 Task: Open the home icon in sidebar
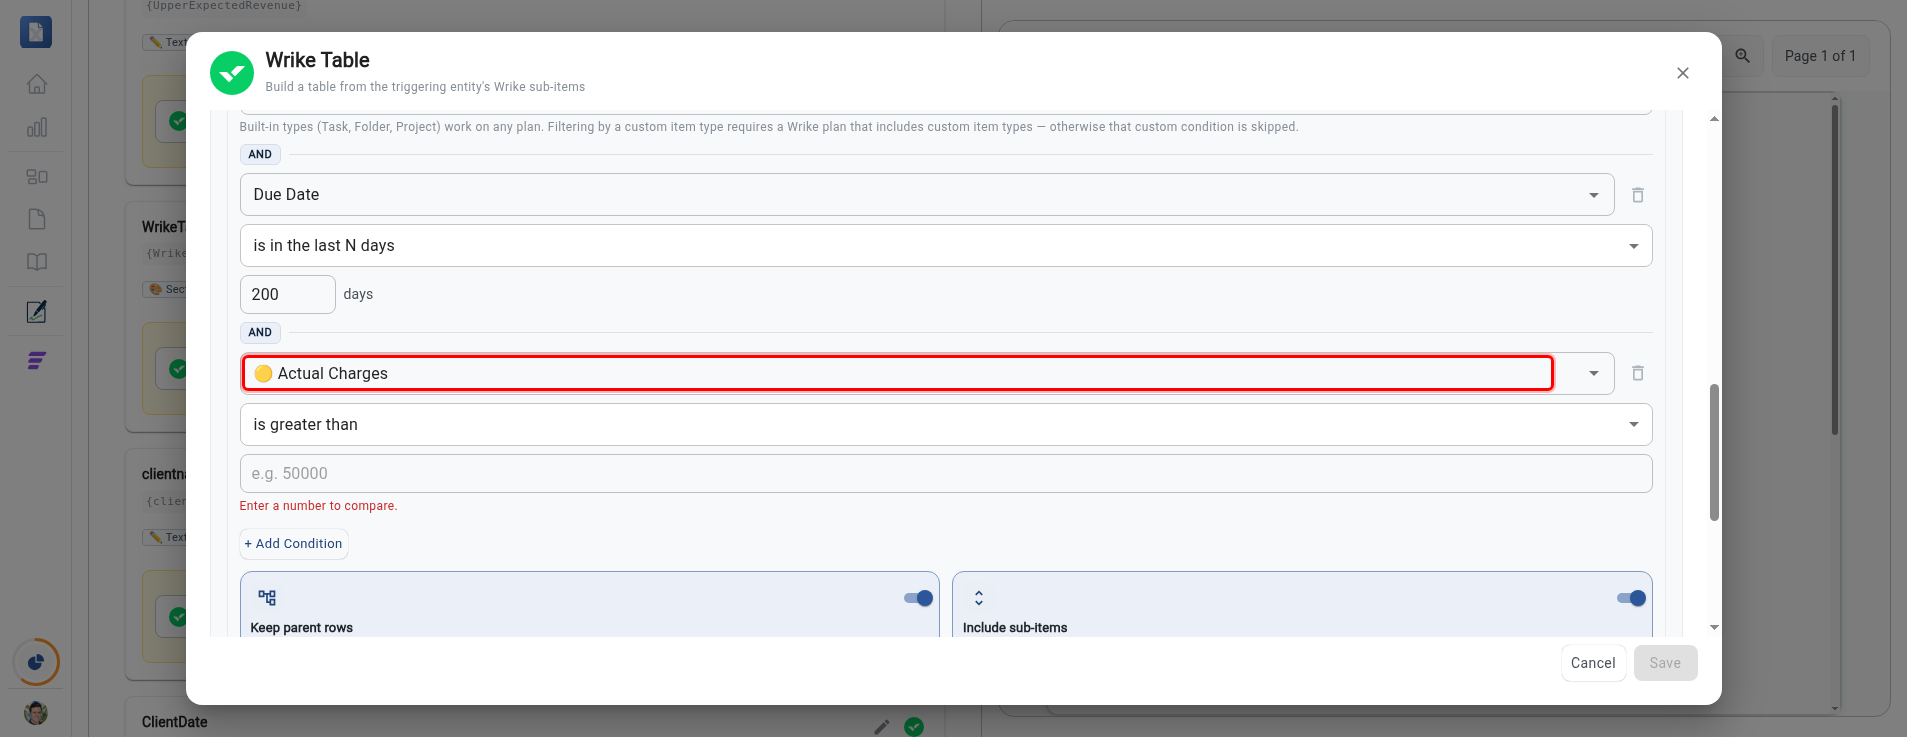pos(37,84)
